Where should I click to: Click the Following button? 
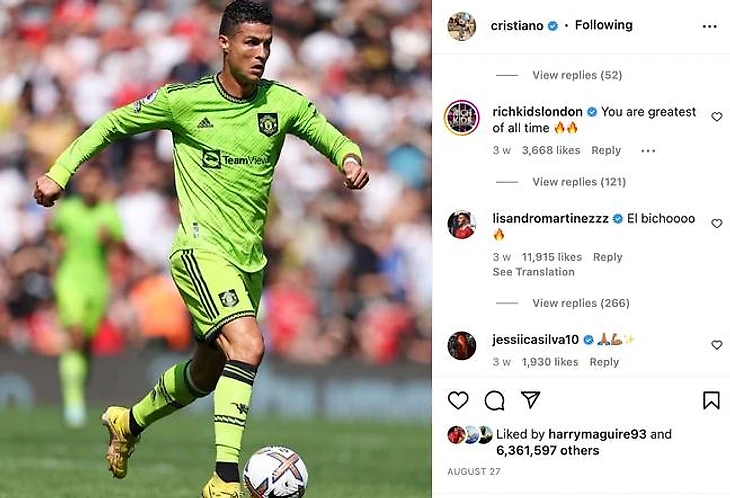tap(603, 25)
